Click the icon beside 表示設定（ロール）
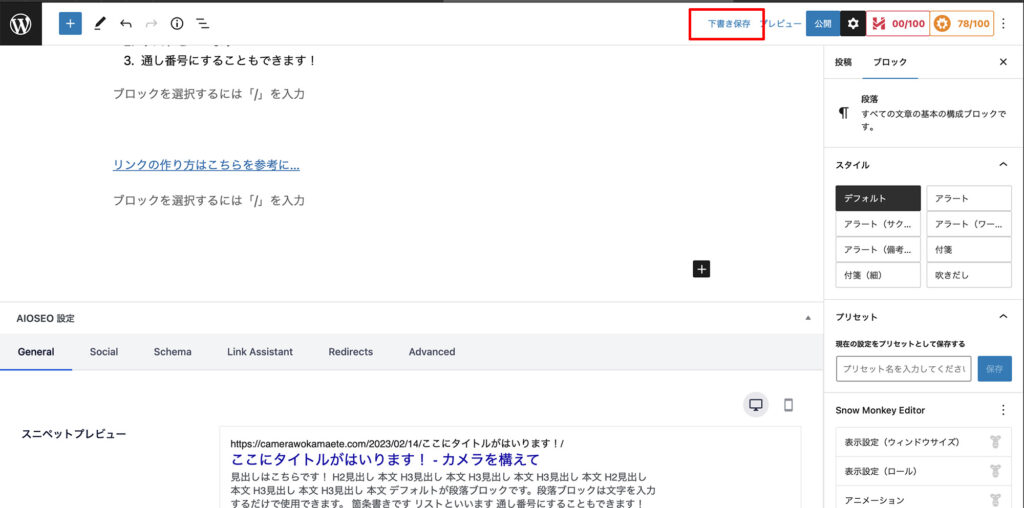 (x=995, y=471)
